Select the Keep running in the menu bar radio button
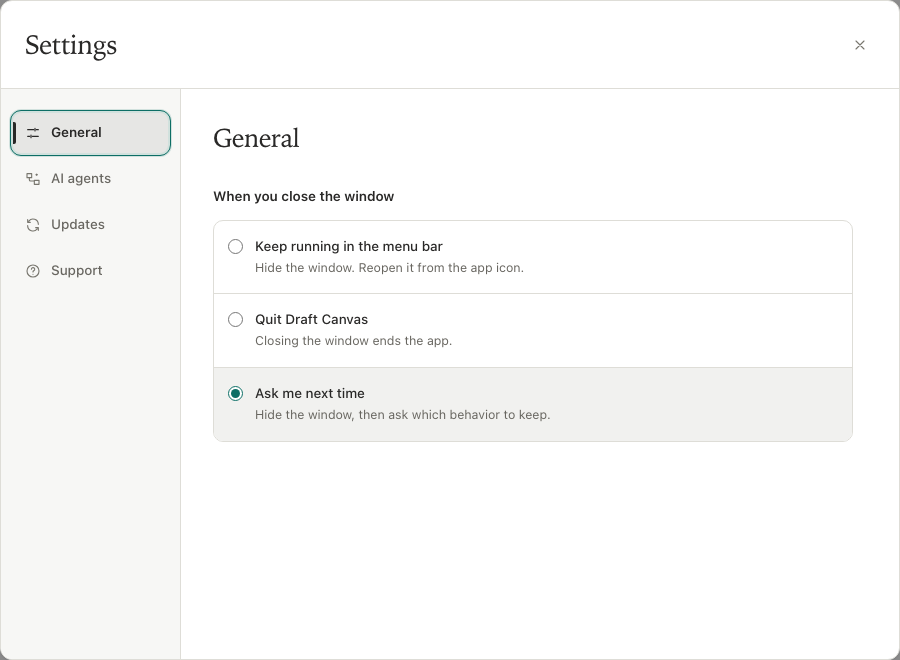This screenshot has width=900, height=660. 235,246
